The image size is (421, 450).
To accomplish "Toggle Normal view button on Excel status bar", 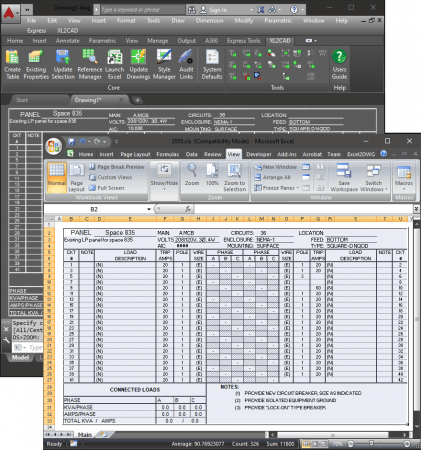I will click(306, 444).
